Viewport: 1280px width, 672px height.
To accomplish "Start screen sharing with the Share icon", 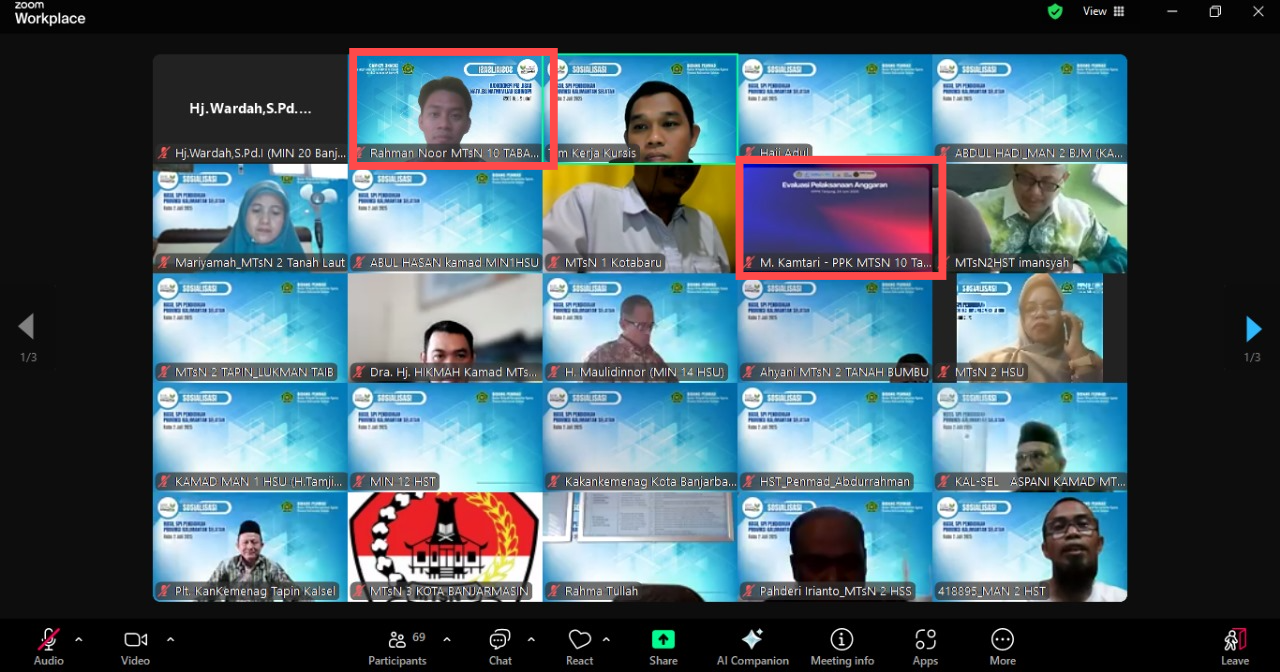I will tap(663, 640).
